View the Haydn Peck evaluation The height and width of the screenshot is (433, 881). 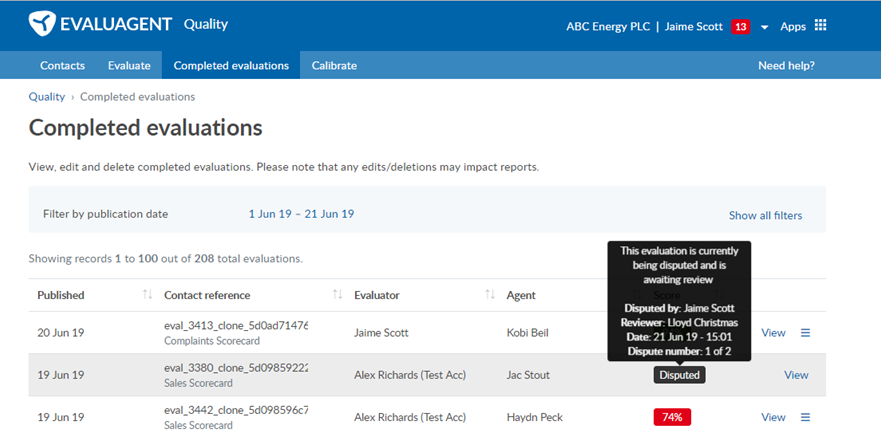(773, 417)
